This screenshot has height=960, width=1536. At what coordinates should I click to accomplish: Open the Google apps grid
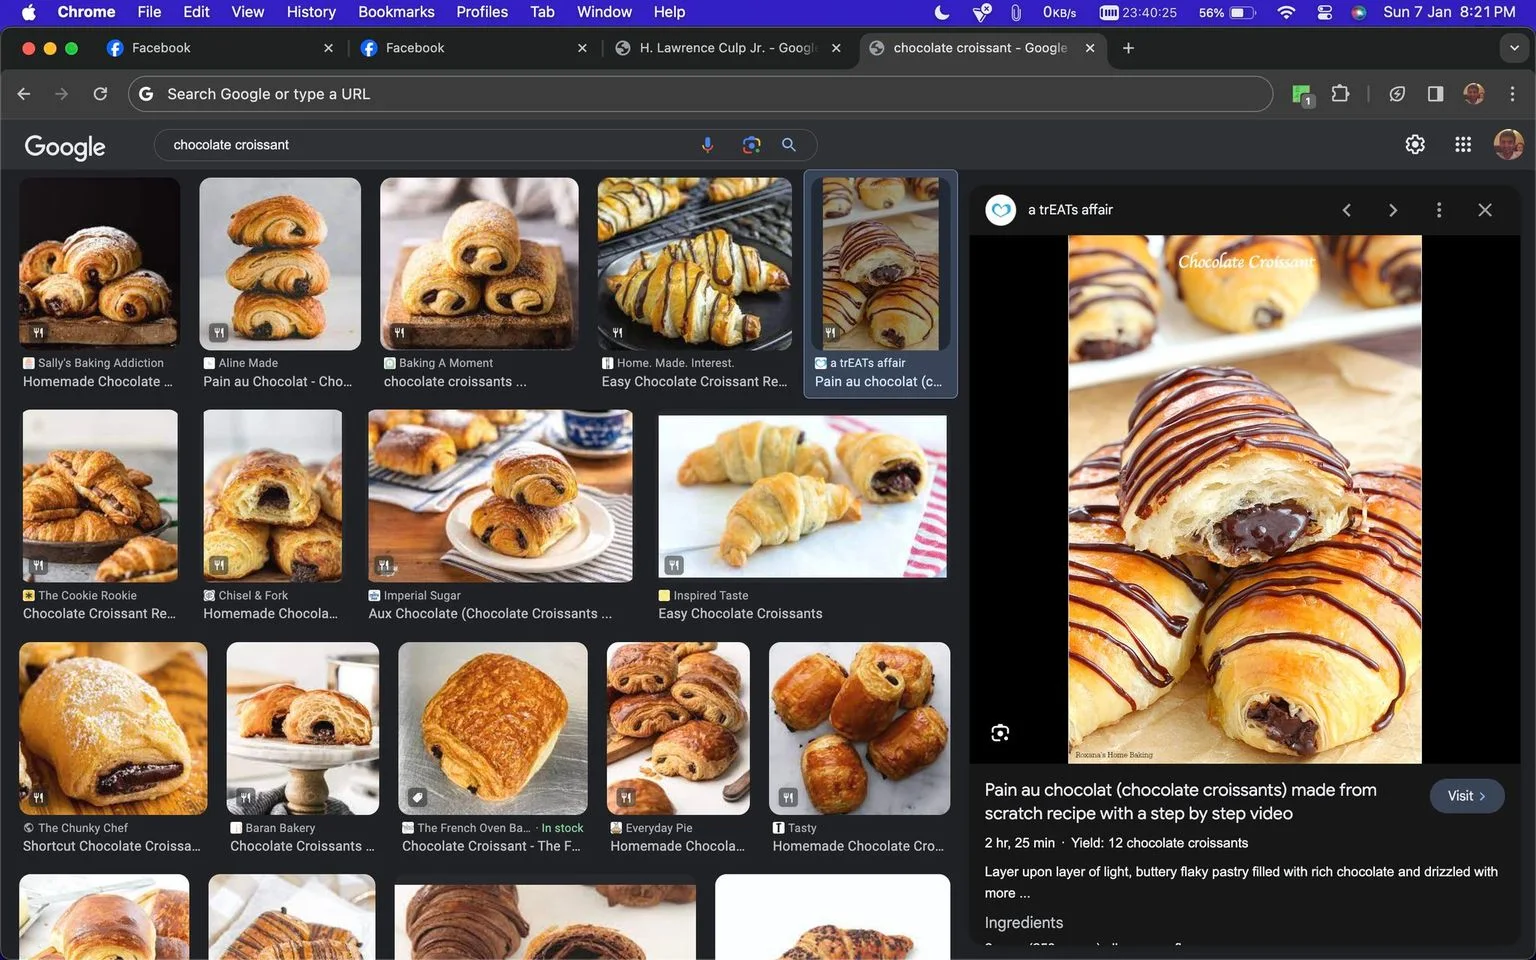[x=1463, y=145]
